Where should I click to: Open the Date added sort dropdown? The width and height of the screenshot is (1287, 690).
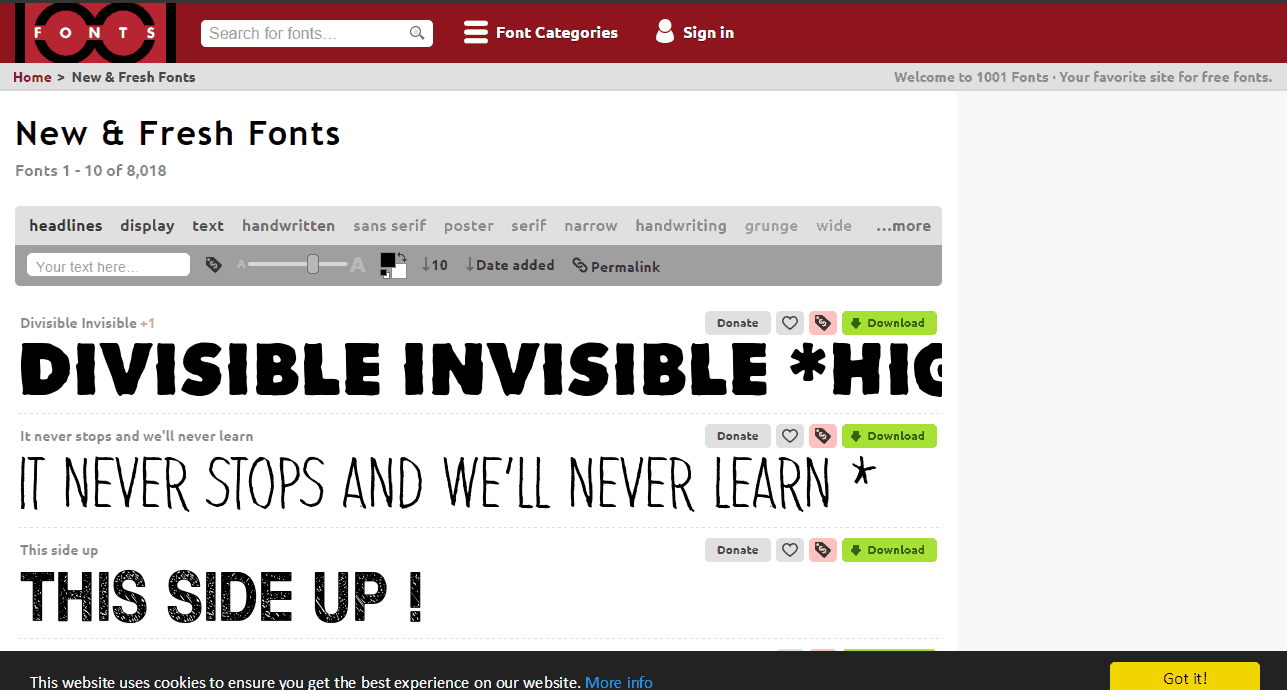tap(510, 265)
